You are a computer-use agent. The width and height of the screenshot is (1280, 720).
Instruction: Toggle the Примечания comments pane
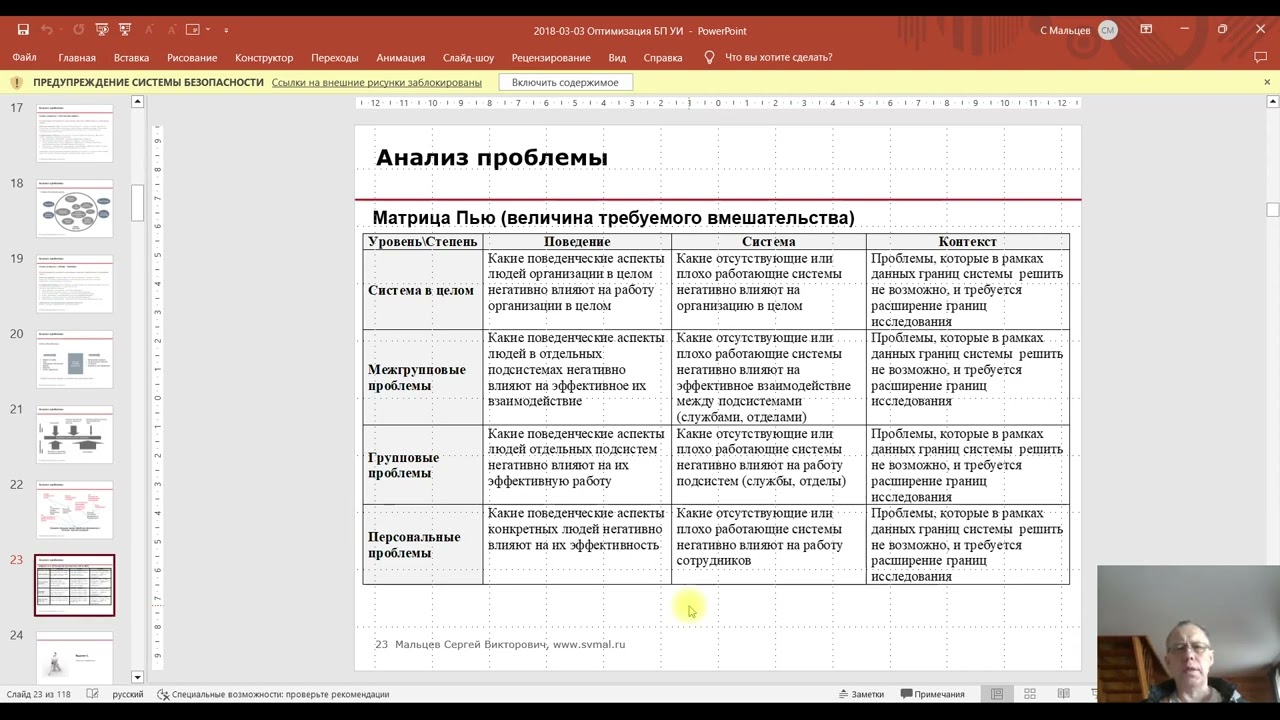pyautogui.click(x=932, y=694)
